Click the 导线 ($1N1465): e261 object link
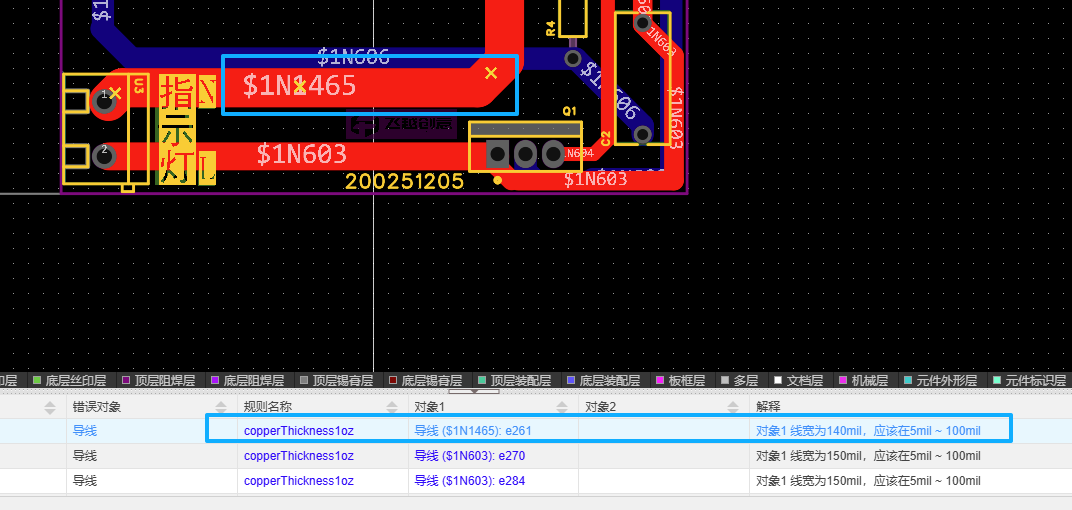The width and height of the screenshot is (1072, 510). [473, 431]
